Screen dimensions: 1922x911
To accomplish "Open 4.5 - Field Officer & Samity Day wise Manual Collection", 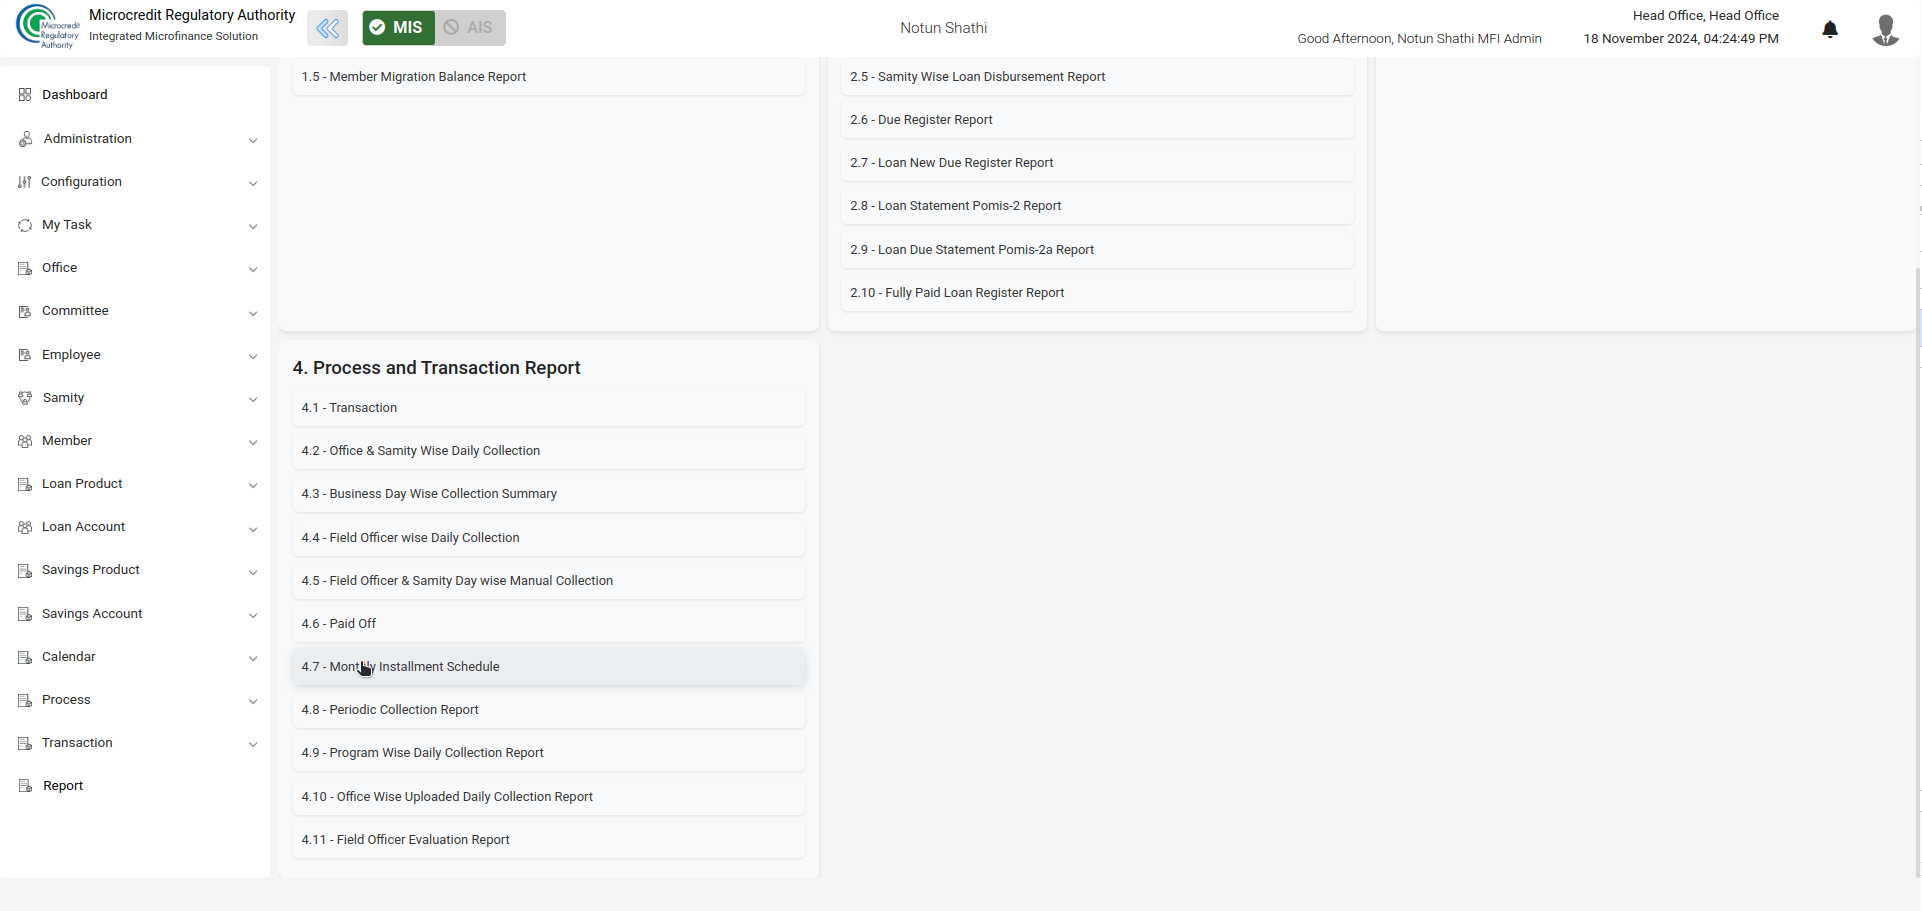I will click(548, 581).
